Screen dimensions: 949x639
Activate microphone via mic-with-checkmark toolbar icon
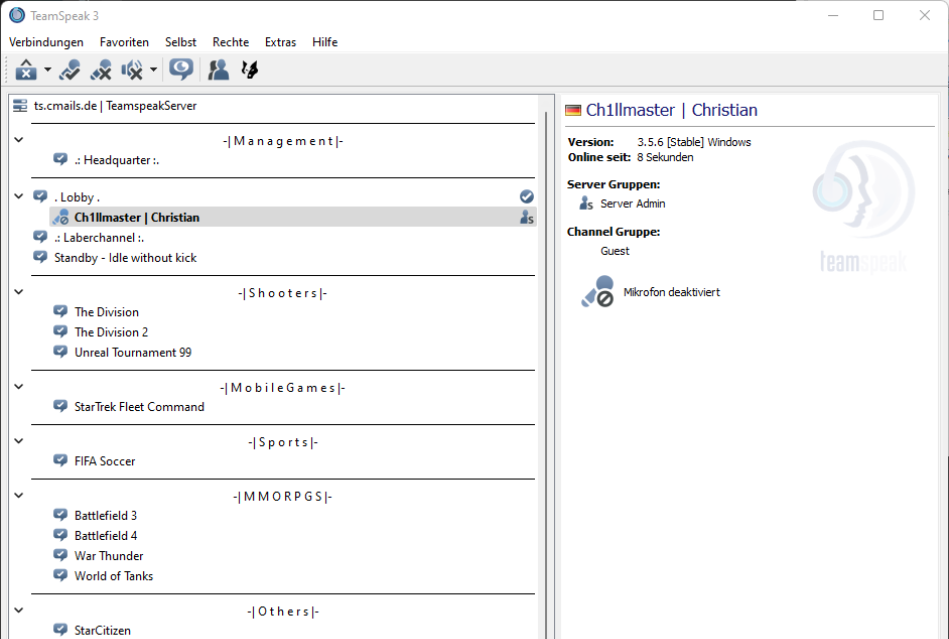[x=70, y=70]
